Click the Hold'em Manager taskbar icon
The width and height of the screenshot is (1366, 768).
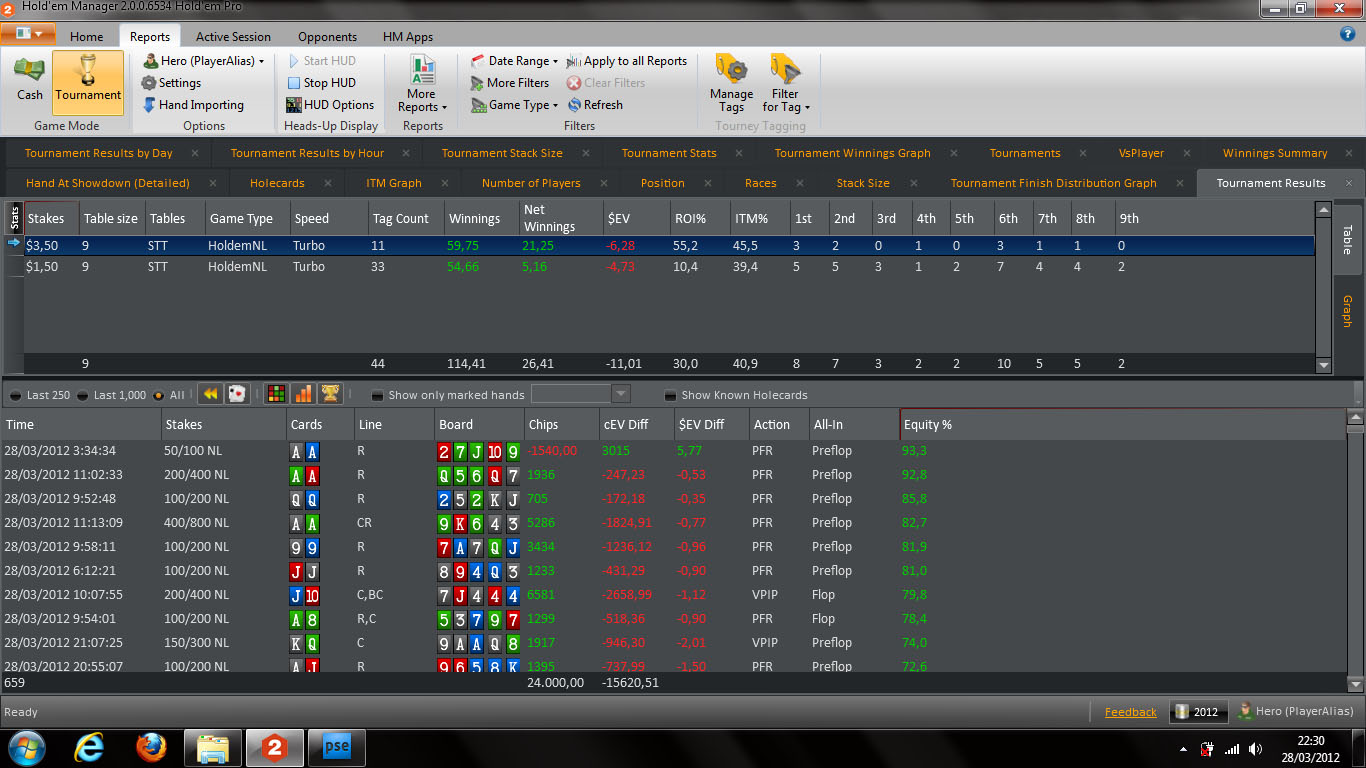(274, 747)
